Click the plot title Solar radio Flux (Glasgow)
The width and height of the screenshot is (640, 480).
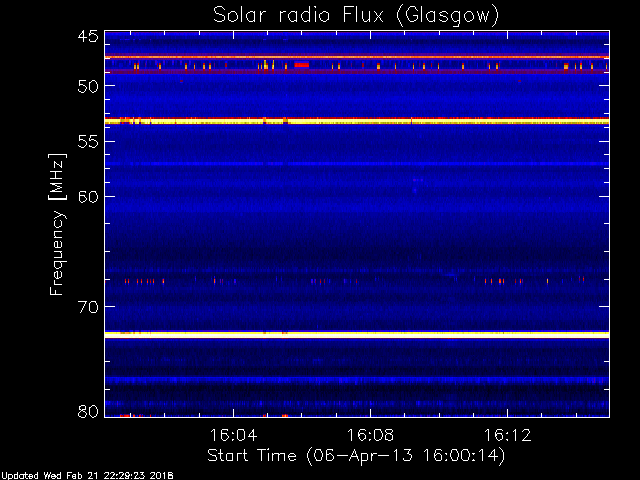click(x=356, y=16)
